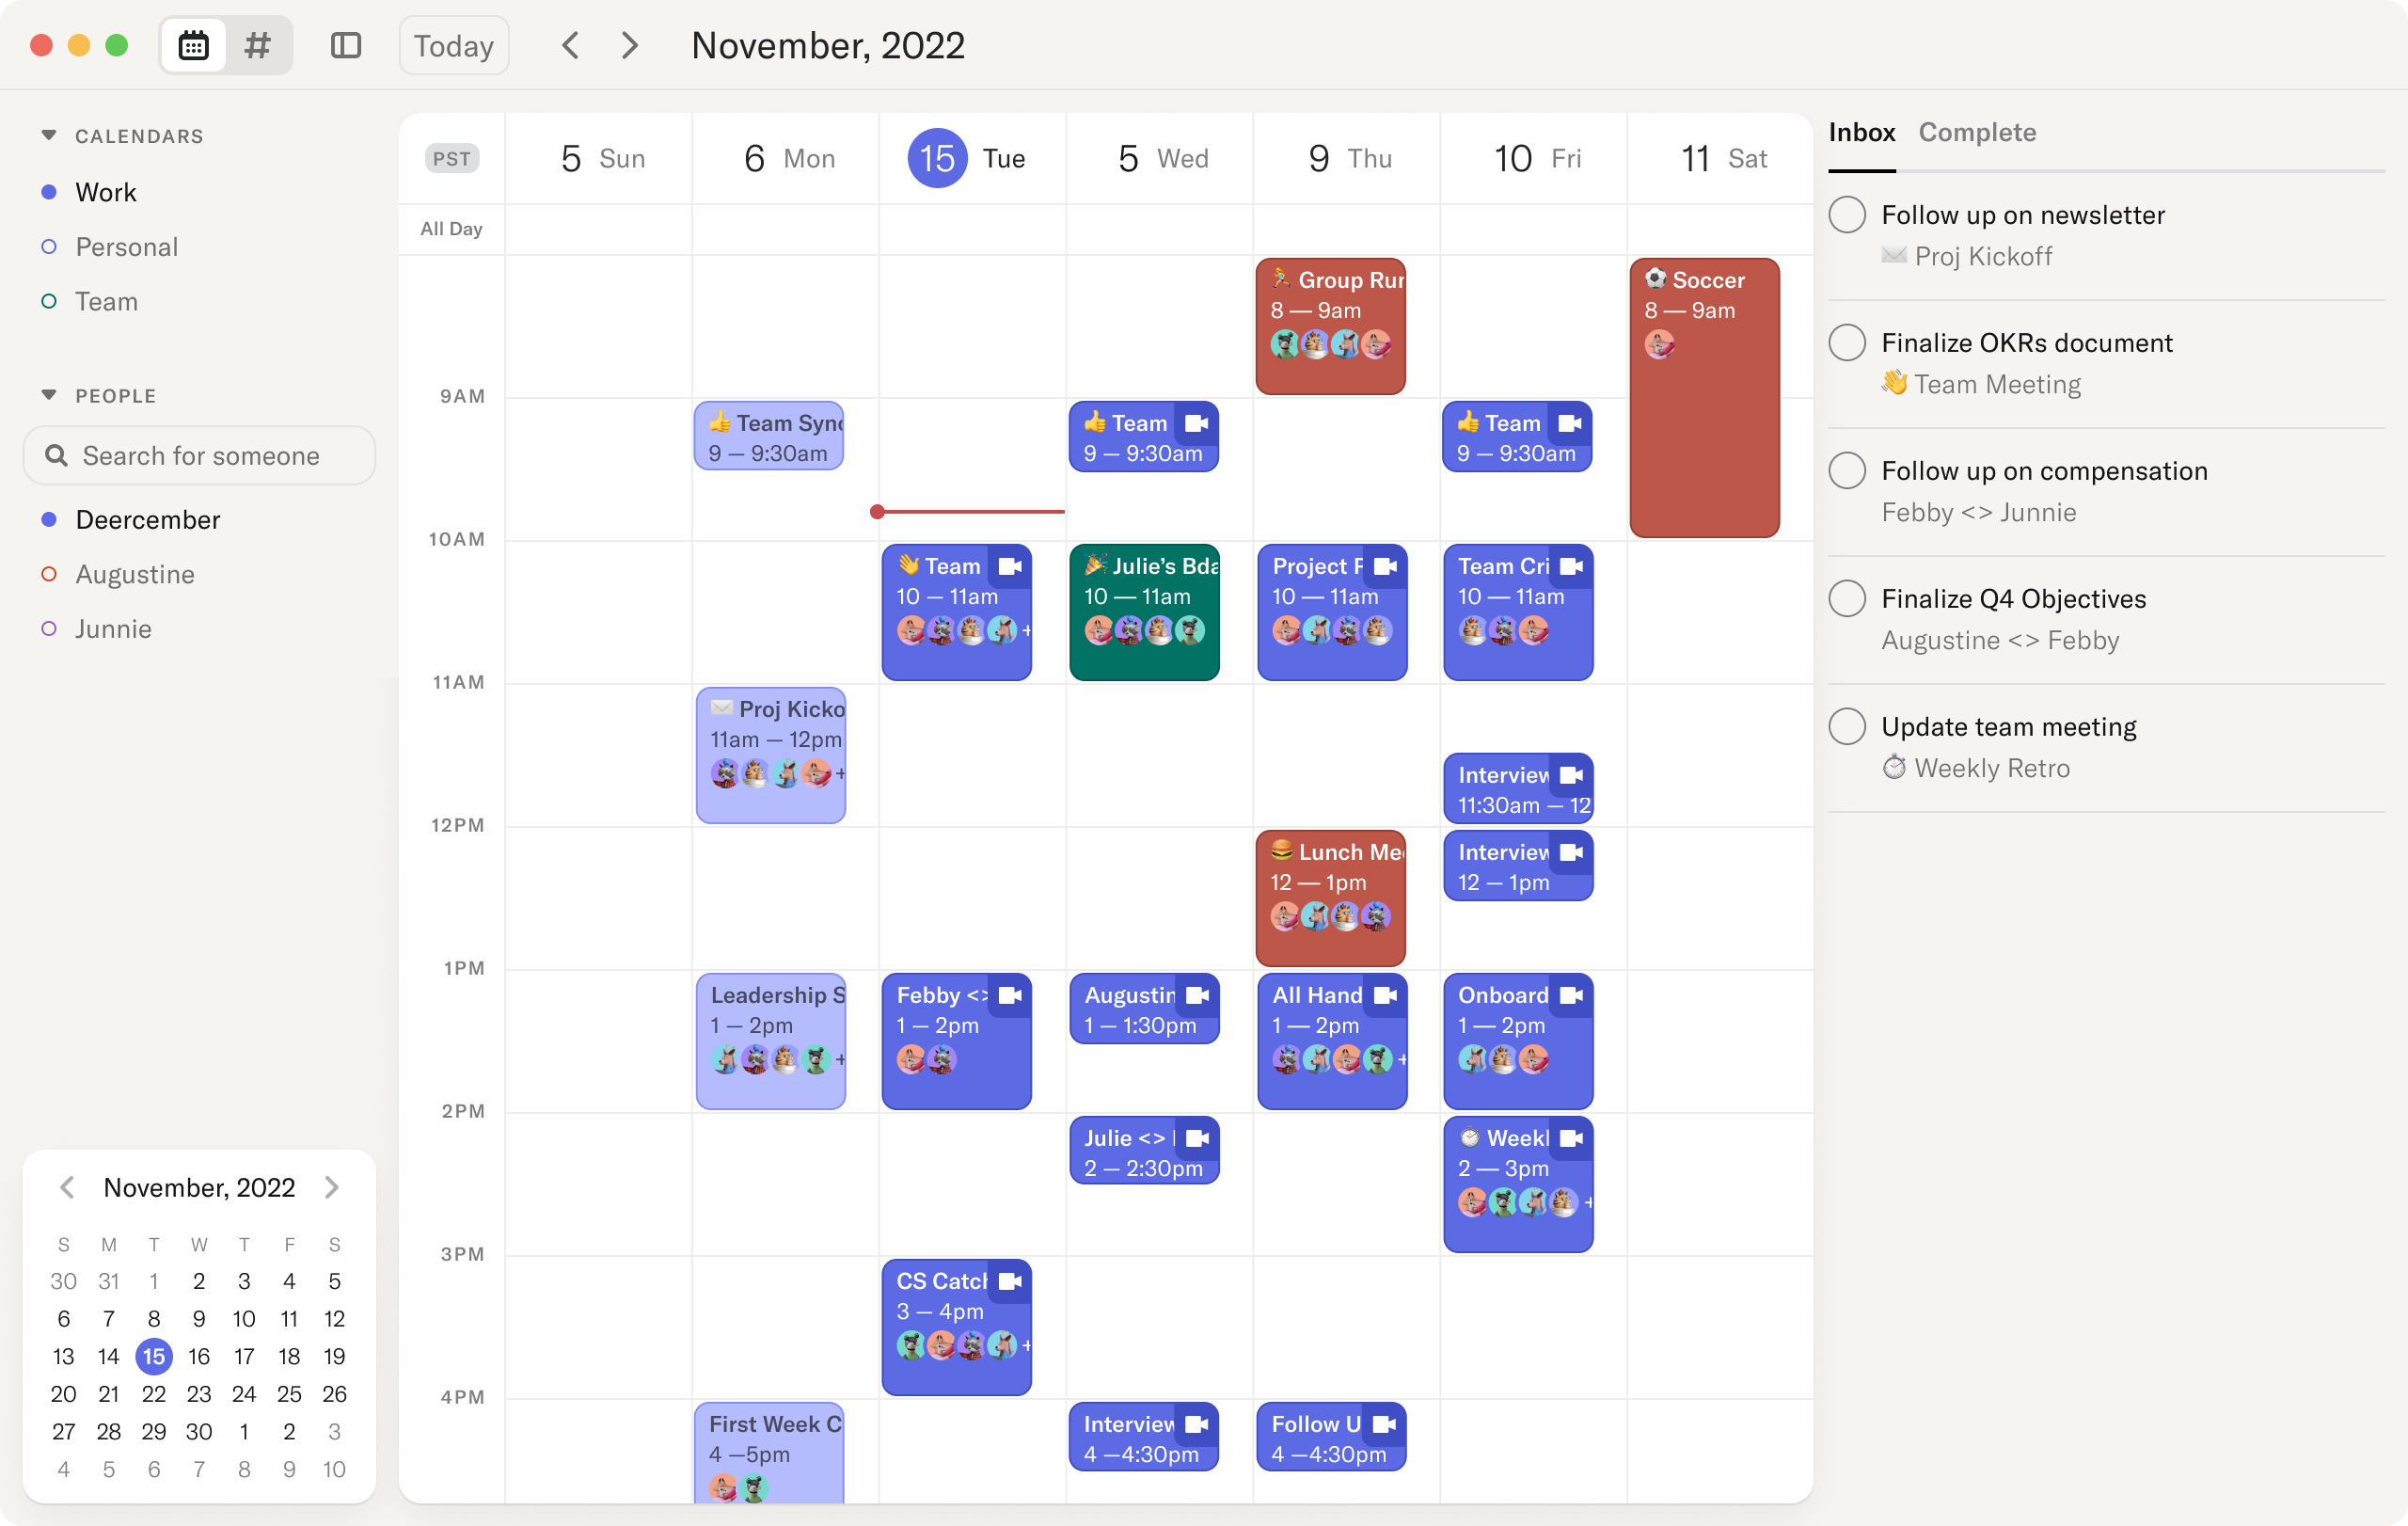Switch to calendar view using the calendar icon
2408x1526 pixels.
click(x=193, y=44)
